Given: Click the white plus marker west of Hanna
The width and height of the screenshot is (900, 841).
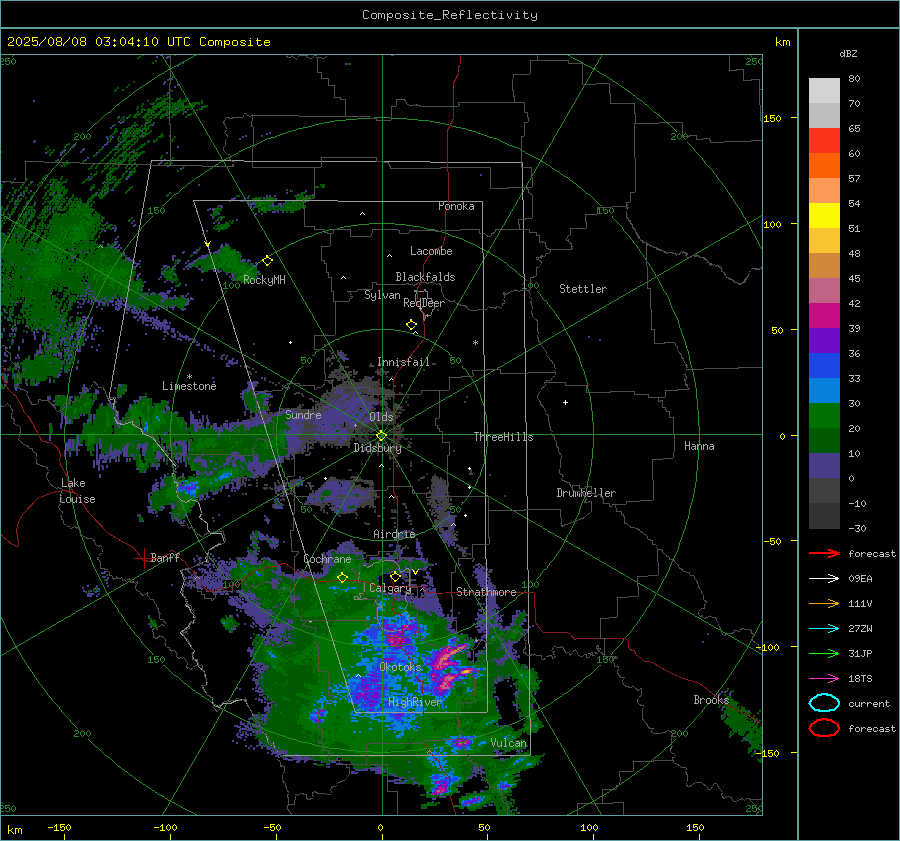Looking at the screenshot, I should [565, 402].
